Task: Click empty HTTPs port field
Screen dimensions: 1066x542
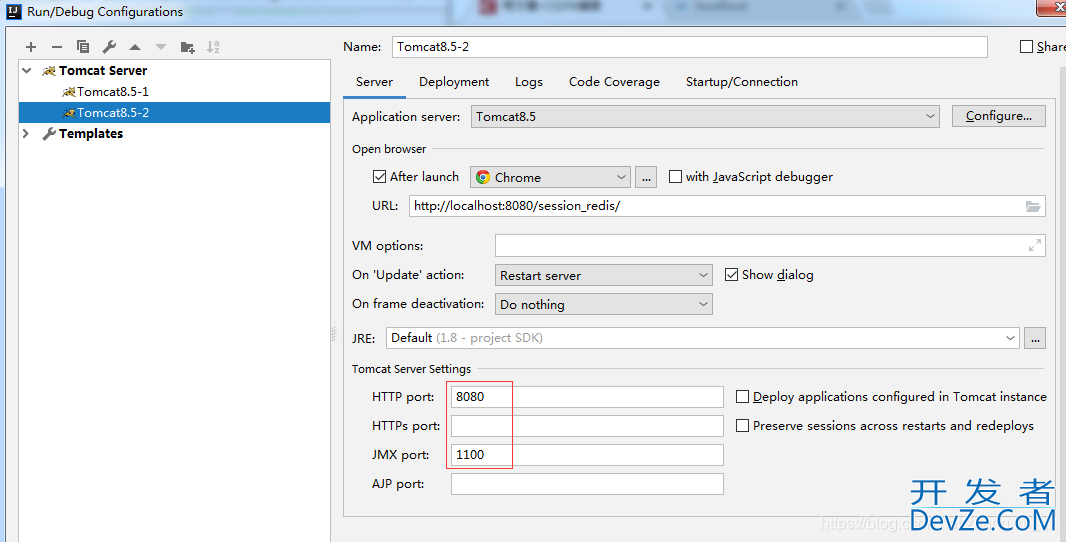Action: click(587, 426)
